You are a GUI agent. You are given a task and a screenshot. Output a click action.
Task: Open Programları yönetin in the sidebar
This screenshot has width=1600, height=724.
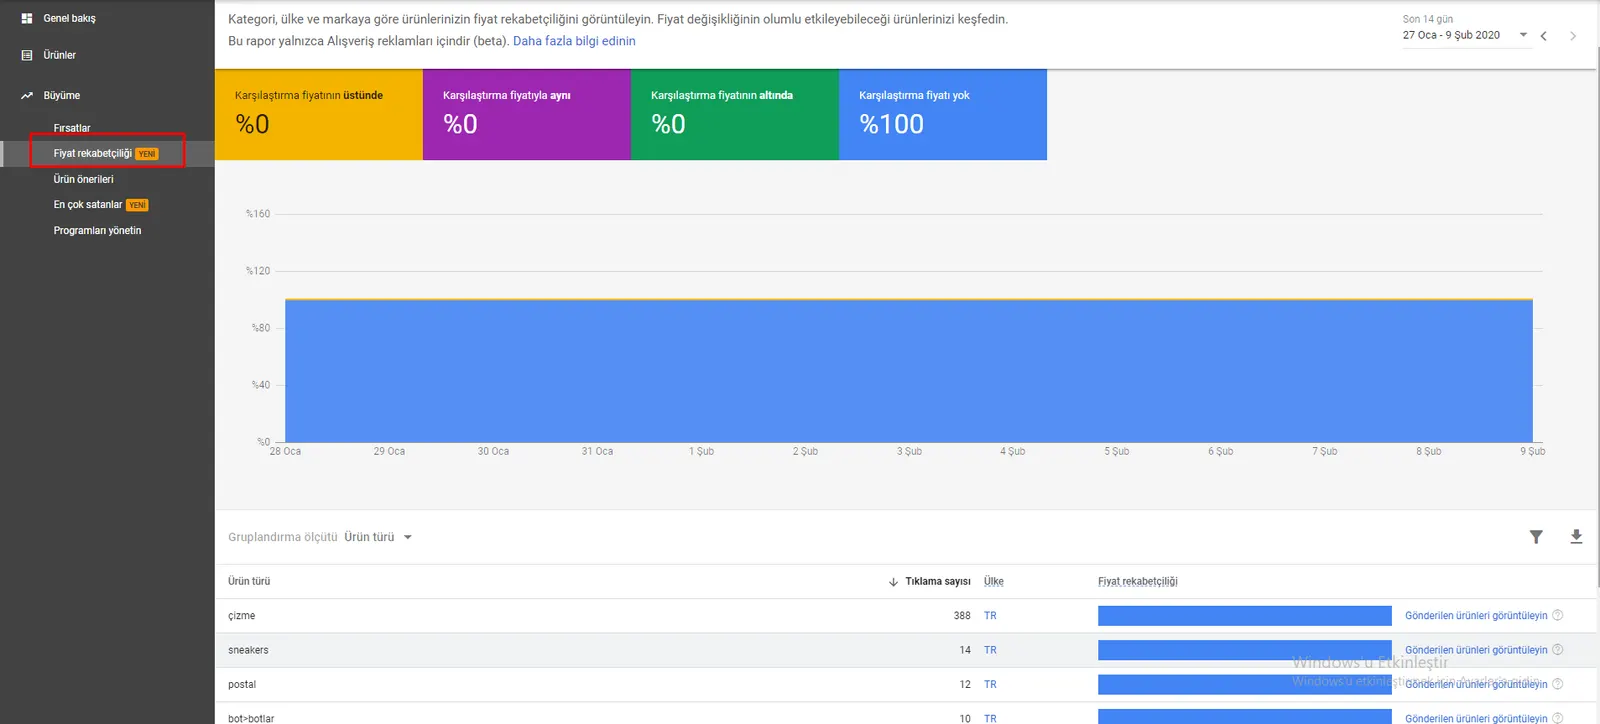98,231
